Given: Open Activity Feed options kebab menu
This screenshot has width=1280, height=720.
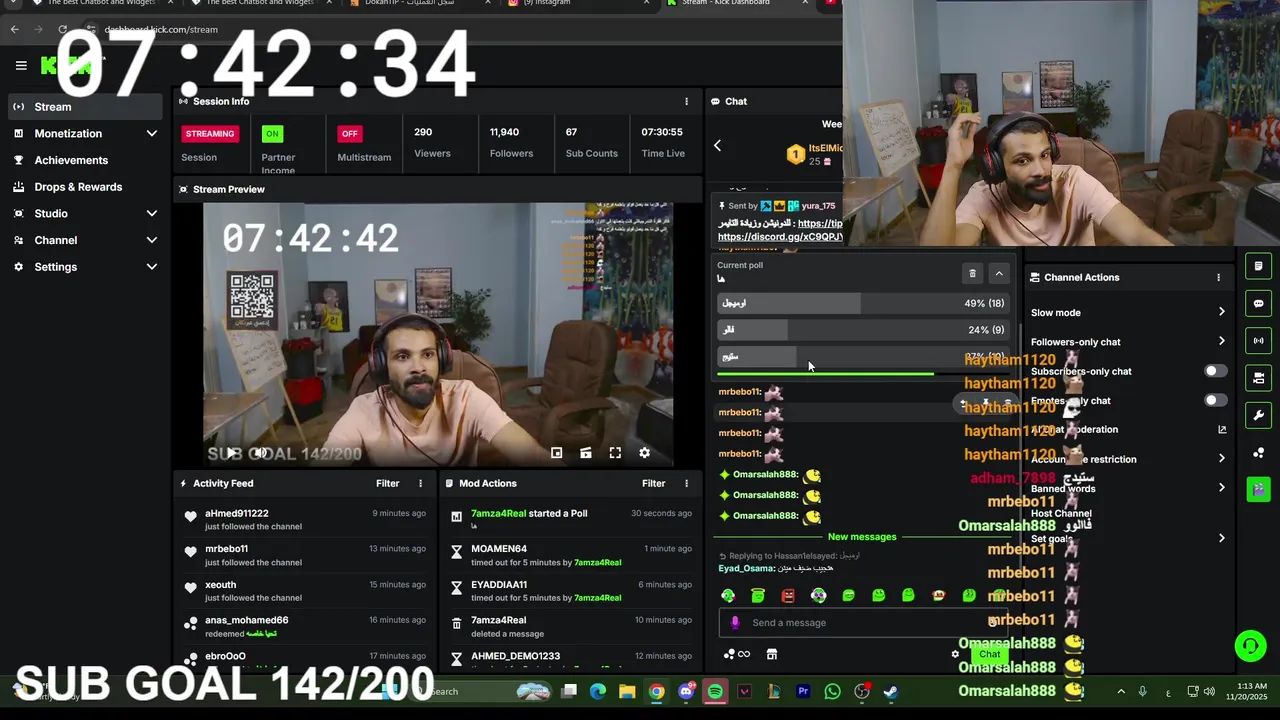Looking at the screenshot, I should [x=420, y=483].
